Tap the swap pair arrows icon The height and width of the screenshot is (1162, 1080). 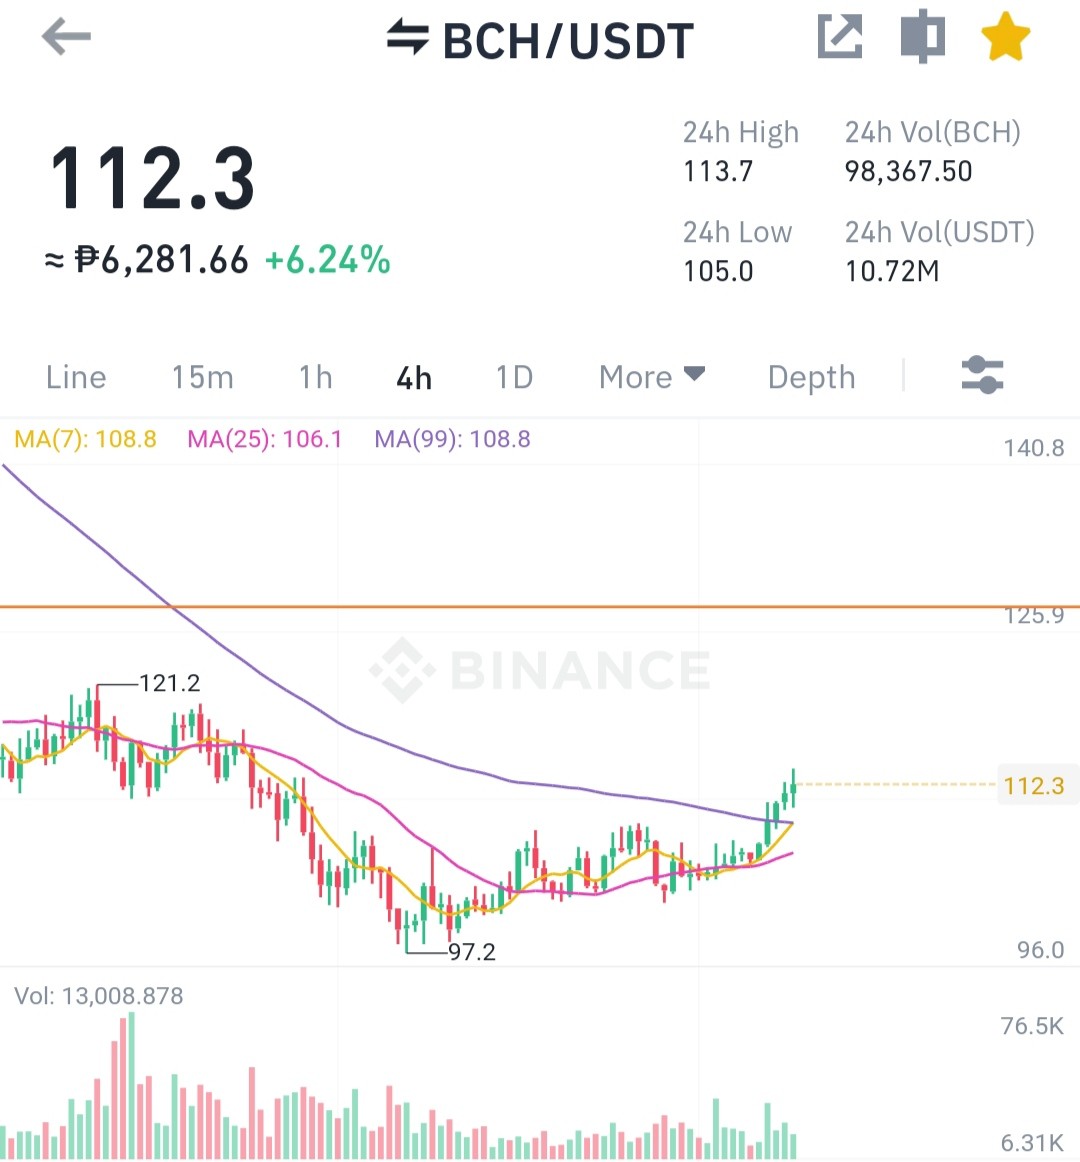pos(408,37)
